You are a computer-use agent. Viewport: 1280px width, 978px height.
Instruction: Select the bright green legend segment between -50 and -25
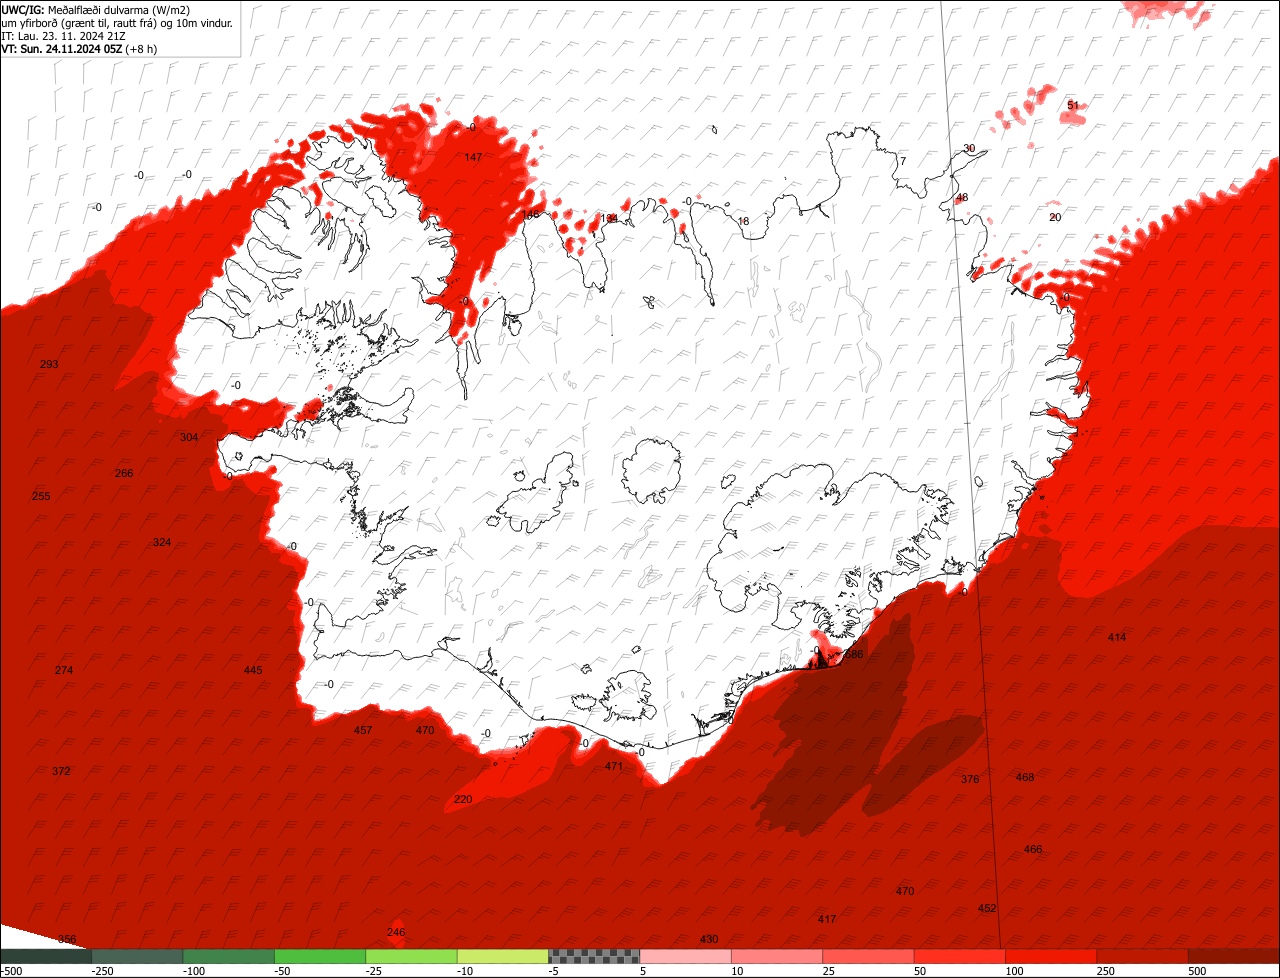[320, 956]
